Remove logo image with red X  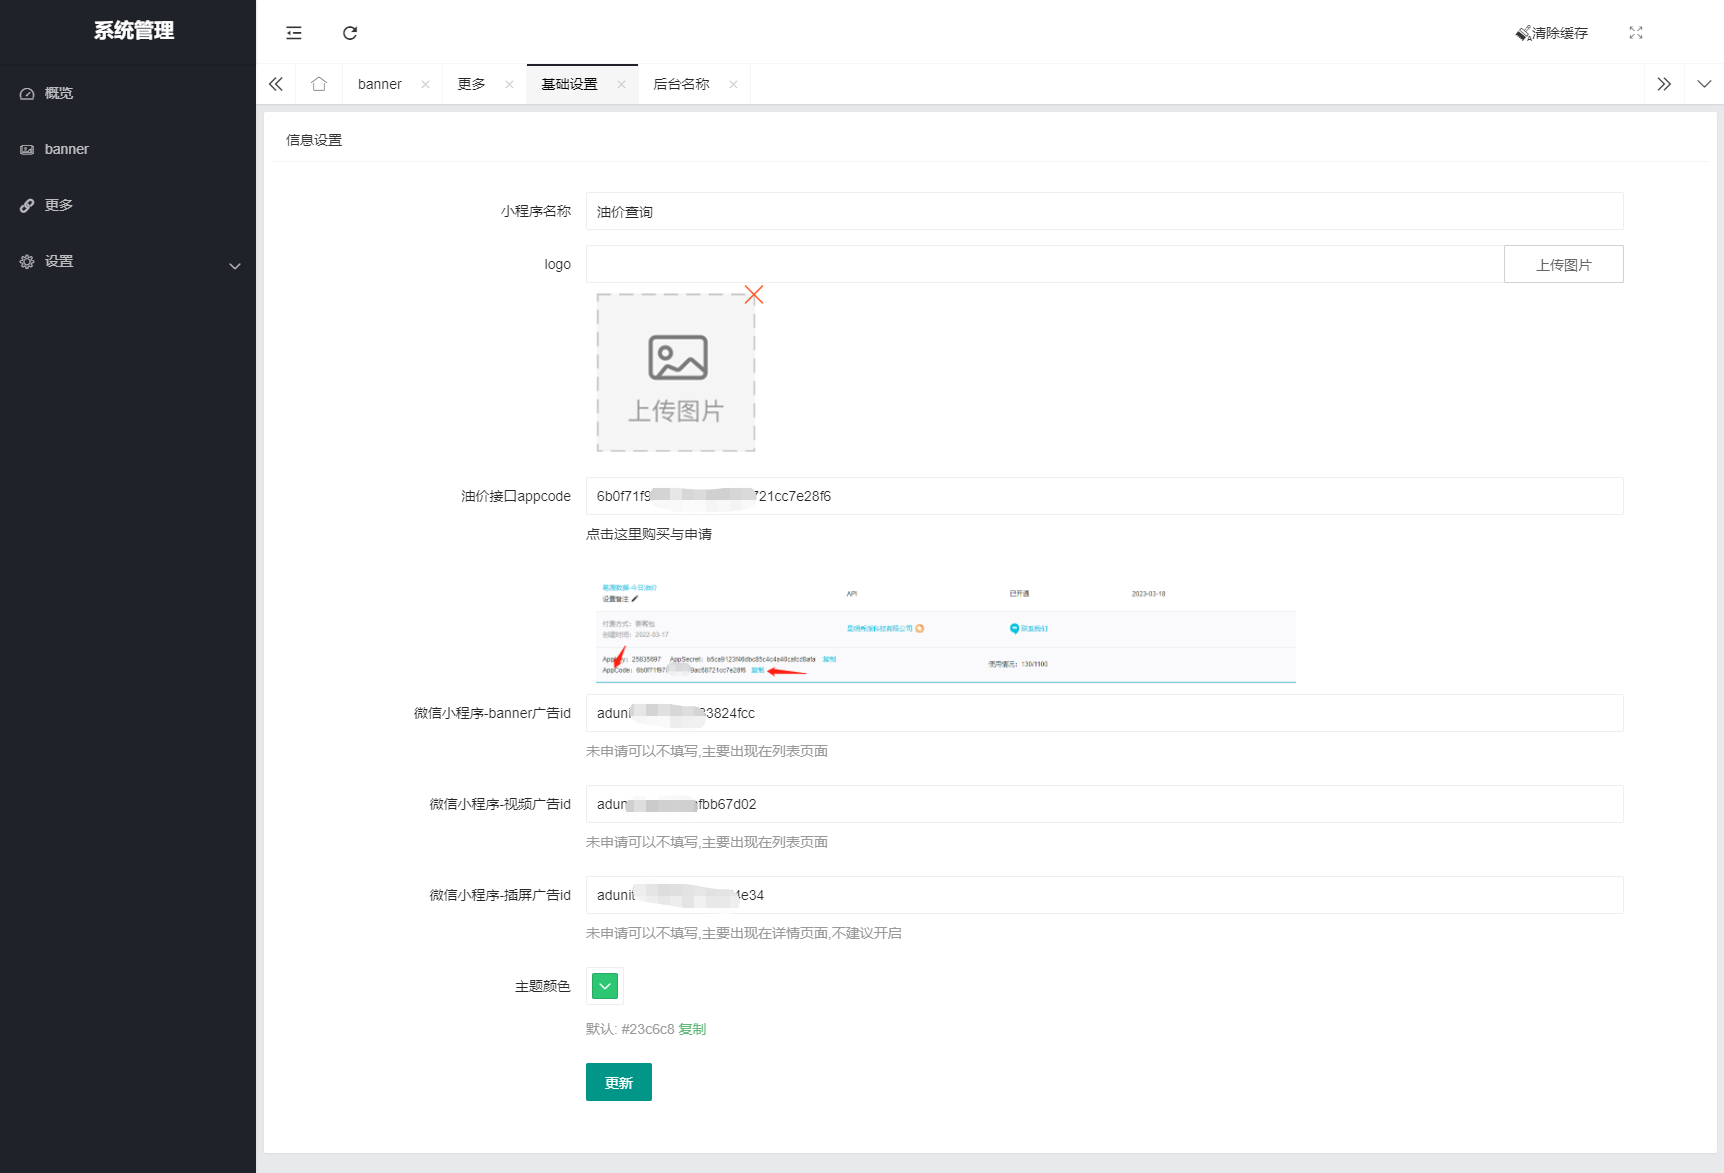point(754,295)
